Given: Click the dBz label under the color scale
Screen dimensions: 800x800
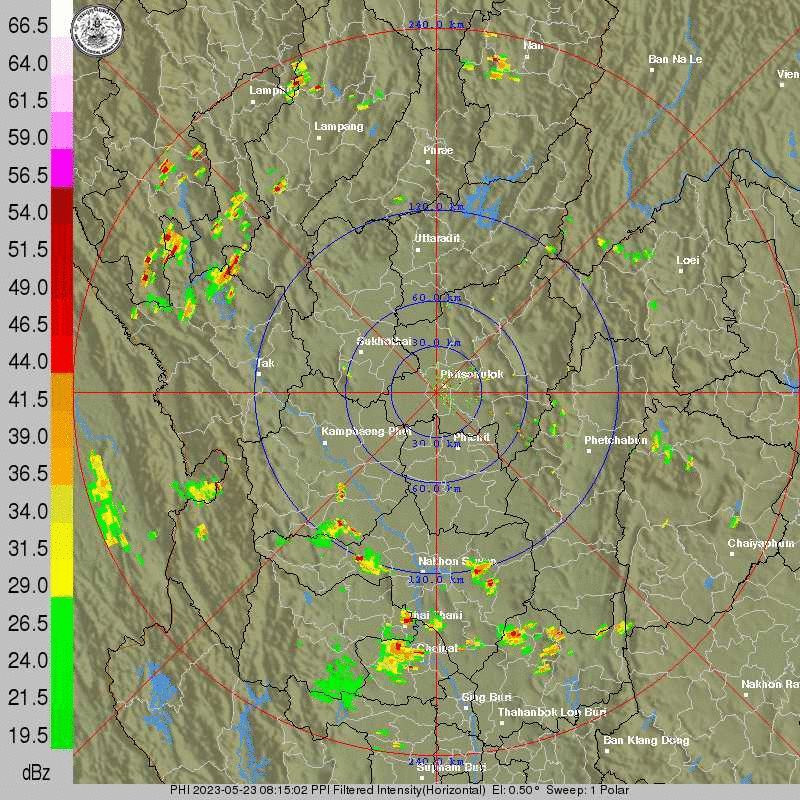Looking at the screenshot, I should tap(35, 772).
